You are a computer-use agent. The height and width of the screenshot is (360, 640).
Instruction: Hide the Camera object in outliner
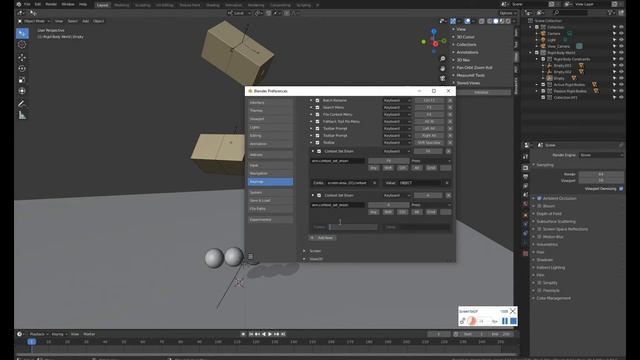coord(621,33)
